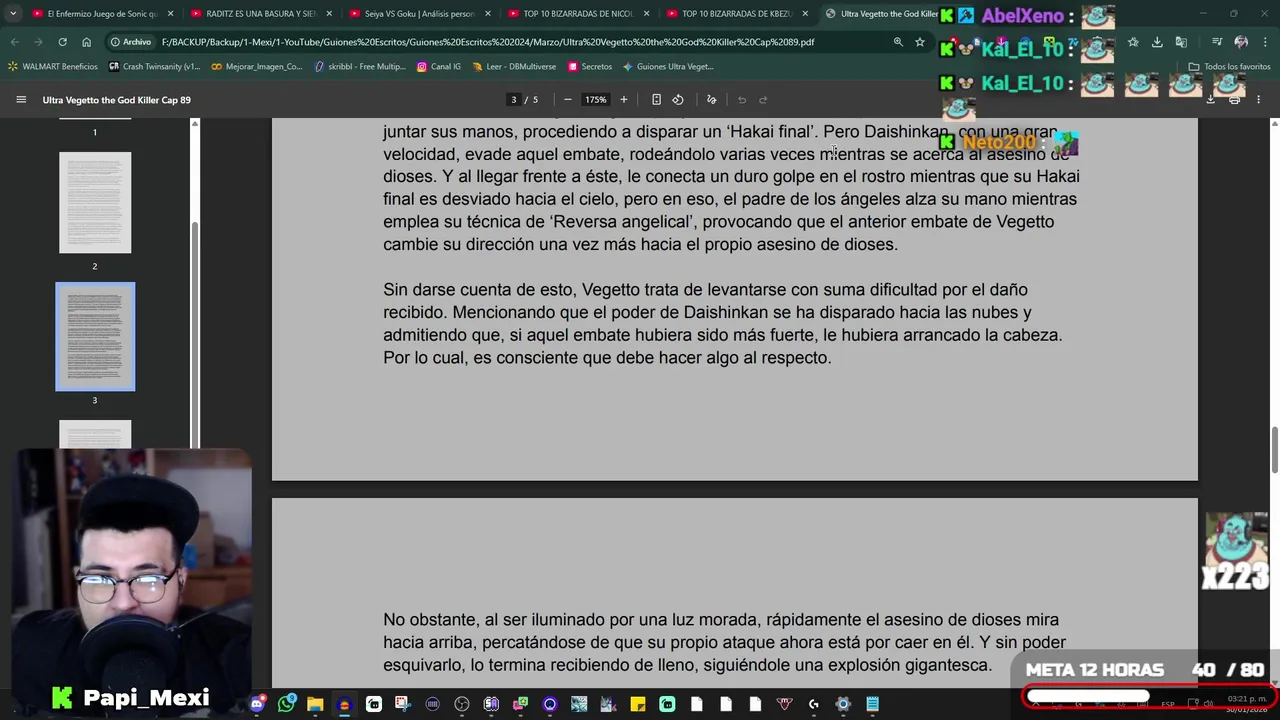The image size is (1280, 720).
Task: Click the PDF page number field
Action: point(514,100)
